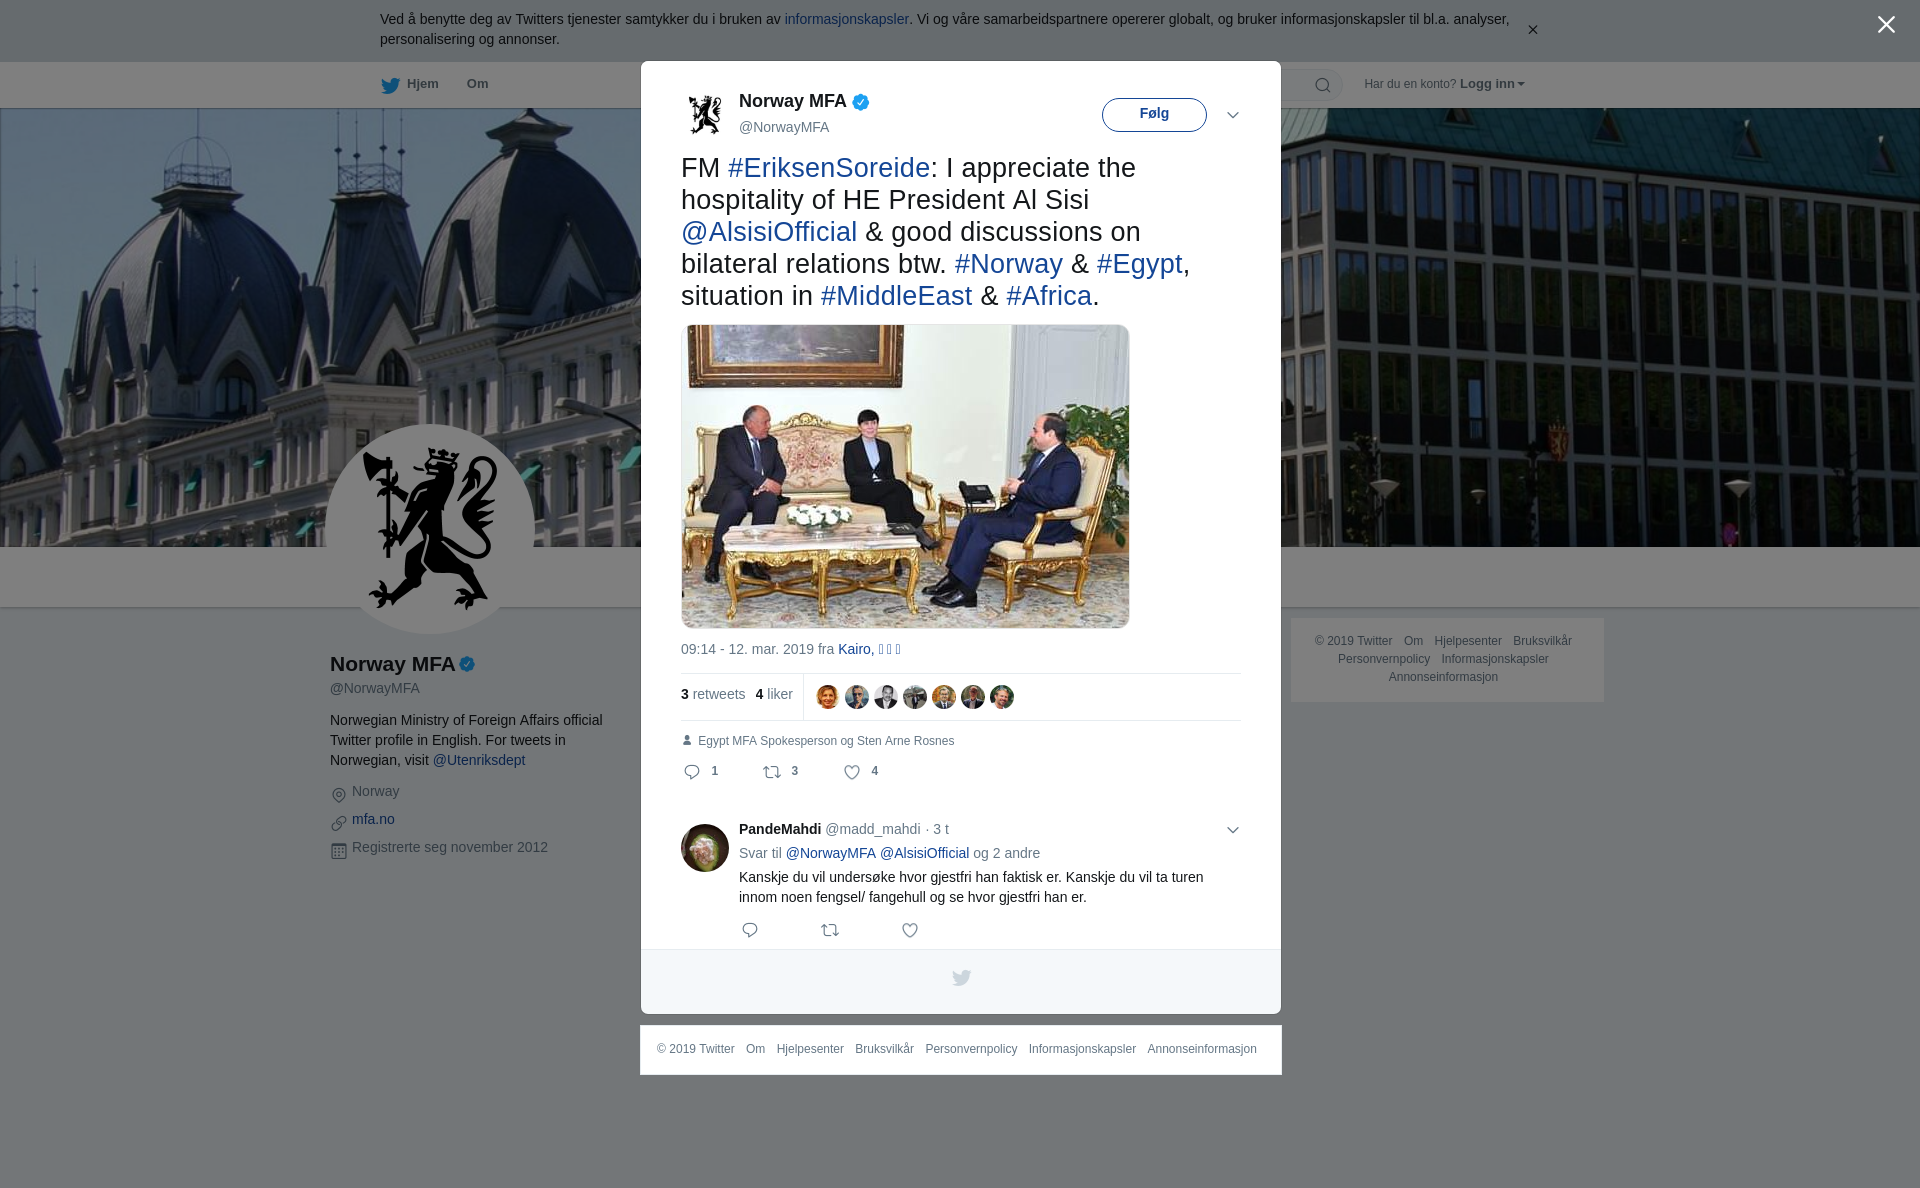The width and height of the screenshot is (1920, 1188).
Task: Expand options chevron on PandeMahdi's reply
Action: click(x=1233, y=830)
